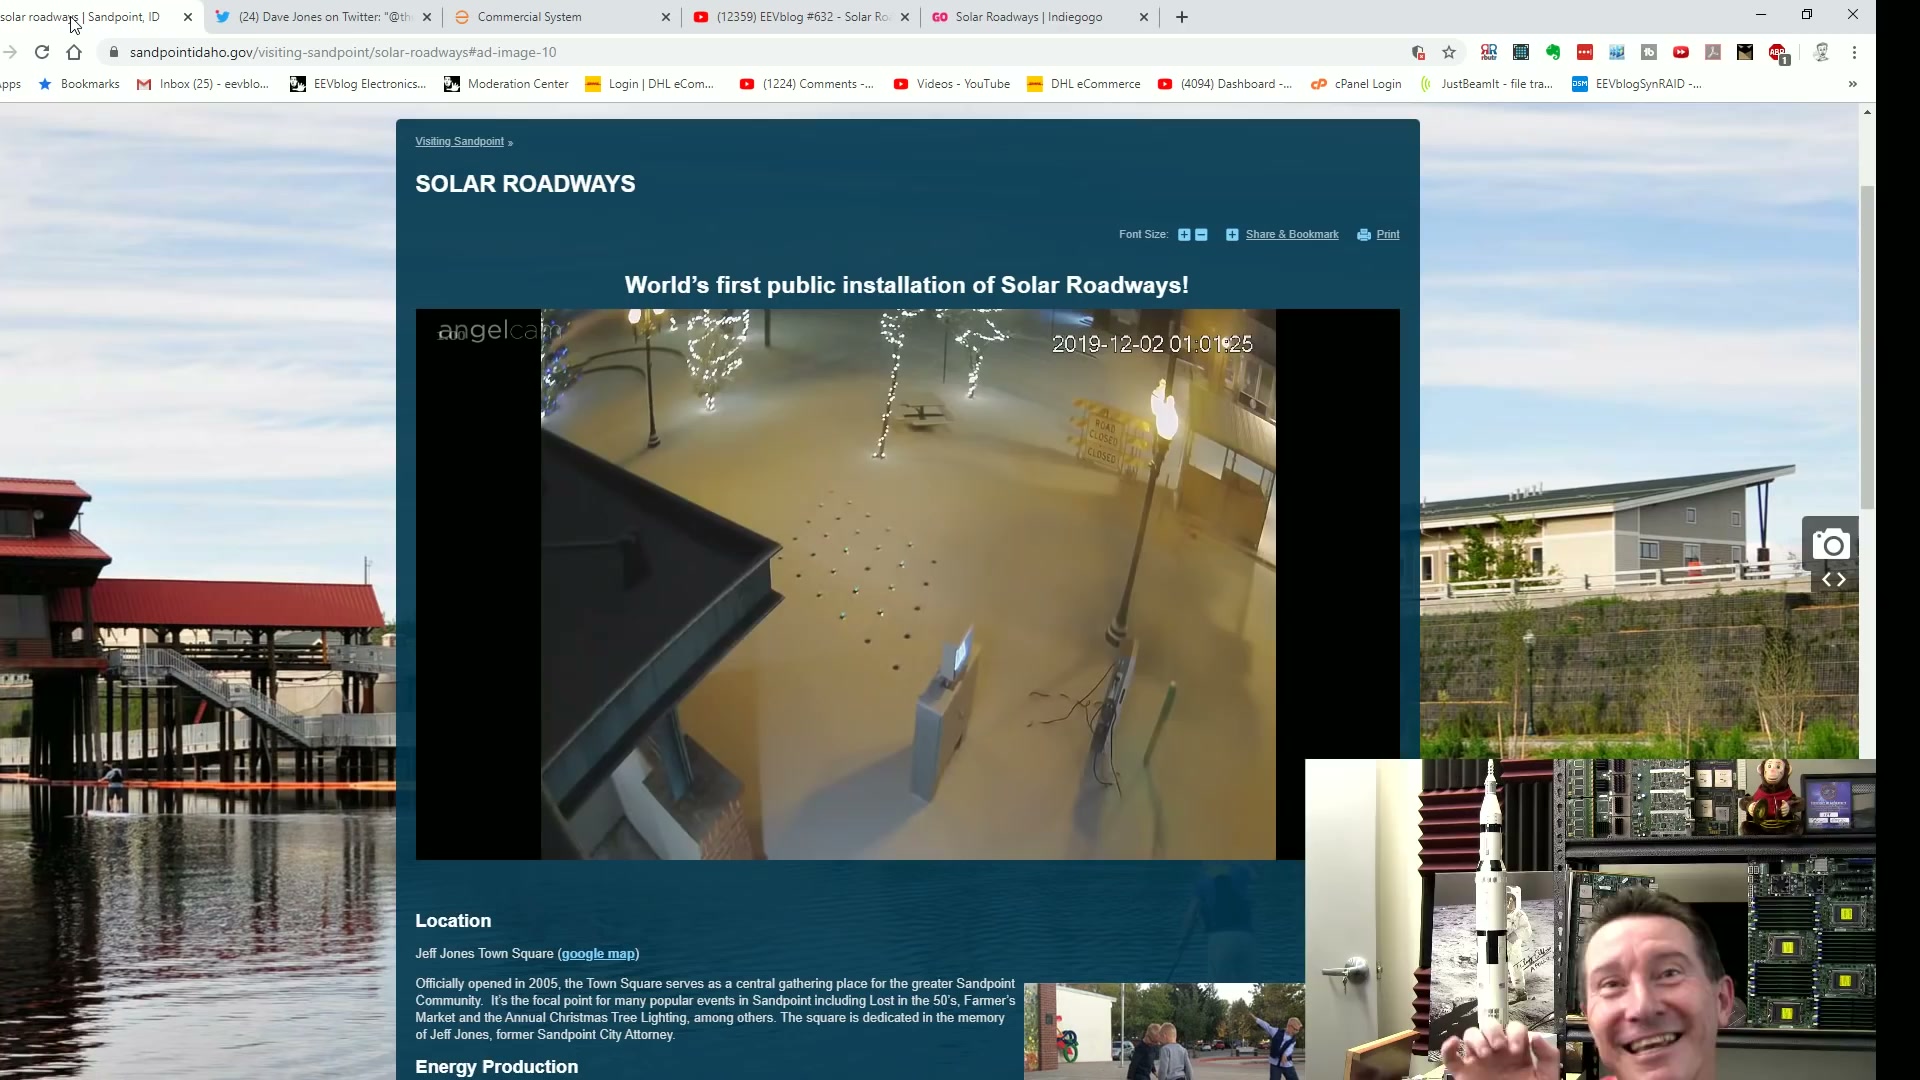Screen dimensions: 1920x1080
Task: Open Chrome's three-dot menu
Action: (x=1854, y=52)
